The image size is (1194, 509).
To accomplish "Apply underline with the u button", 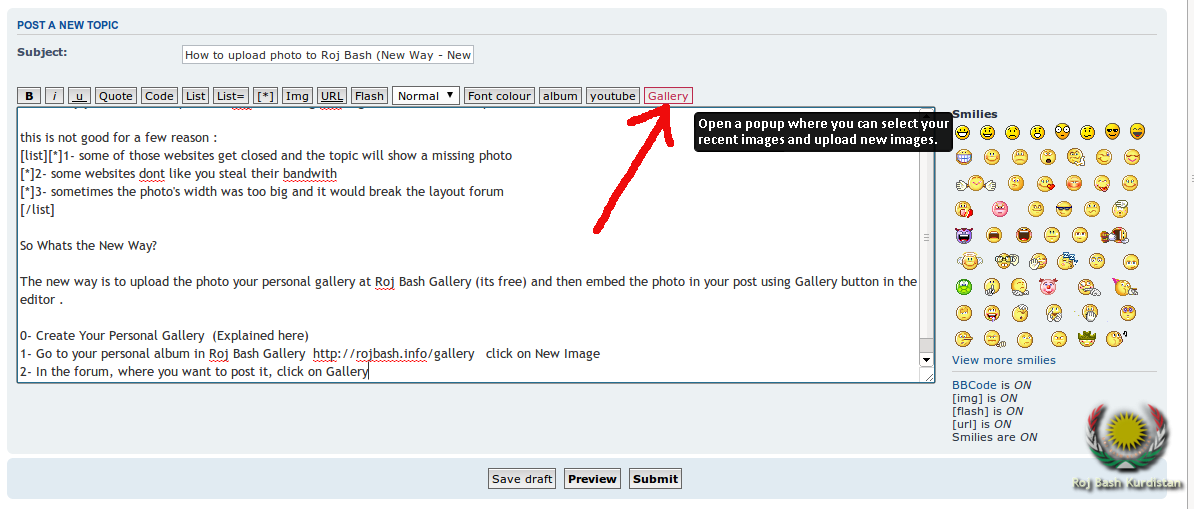I will pos(79,96).
